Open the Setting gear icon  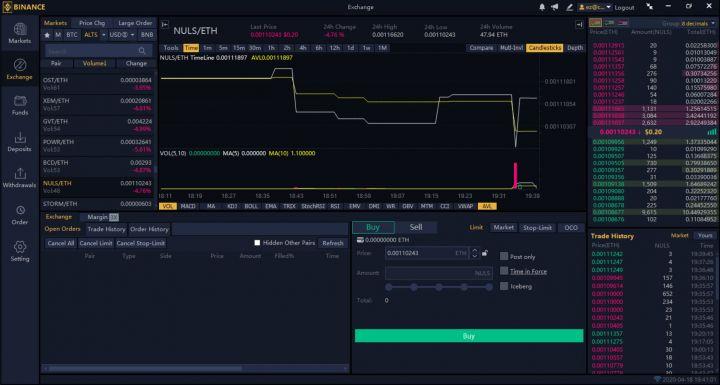(20, 247)
